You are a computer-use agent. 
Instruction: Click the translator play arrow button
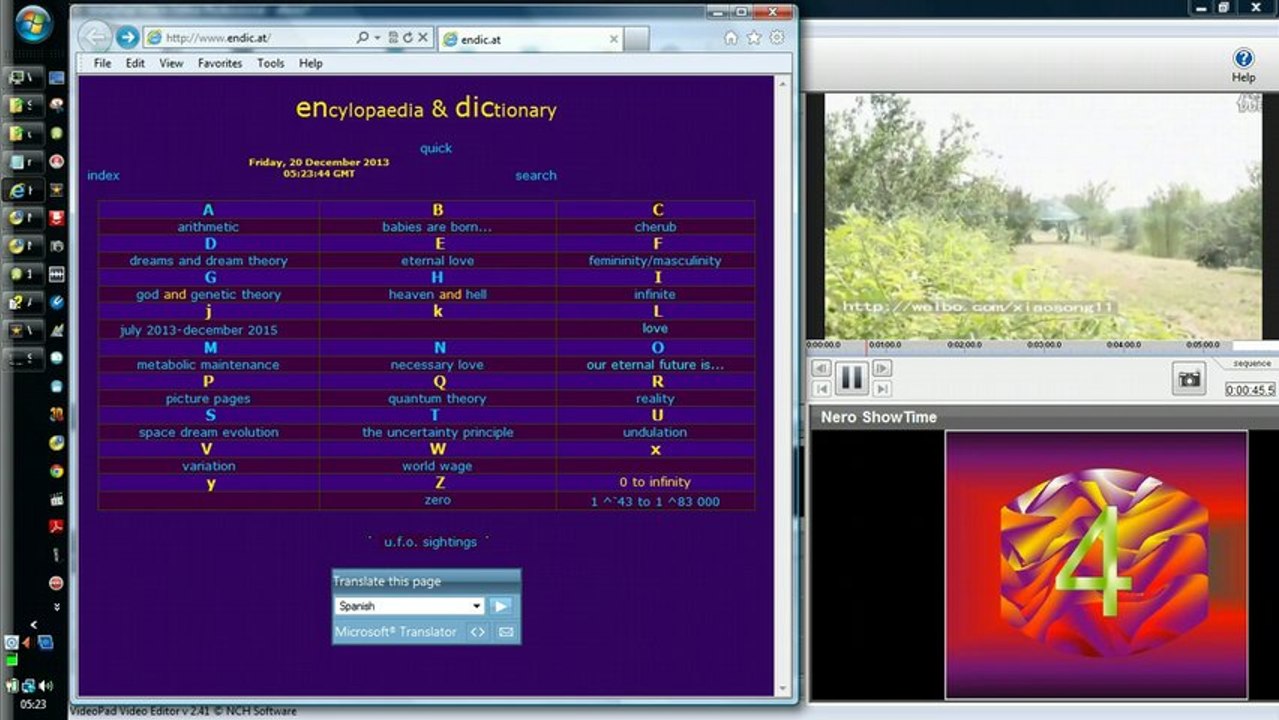click(501, 606)
